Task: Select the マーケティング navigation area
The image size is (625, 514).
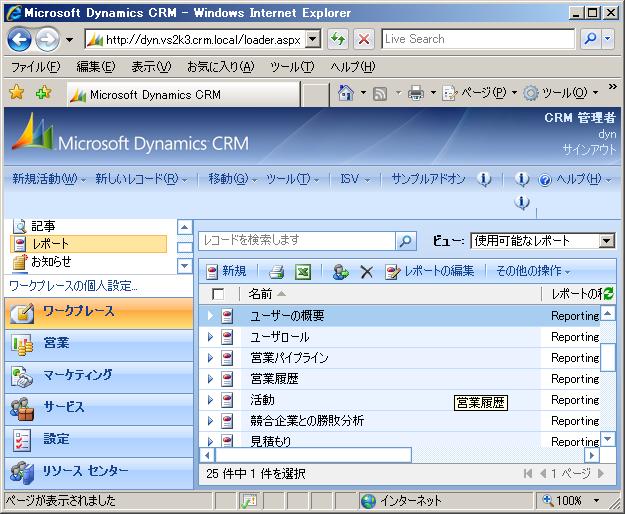Action: (99, 376)
